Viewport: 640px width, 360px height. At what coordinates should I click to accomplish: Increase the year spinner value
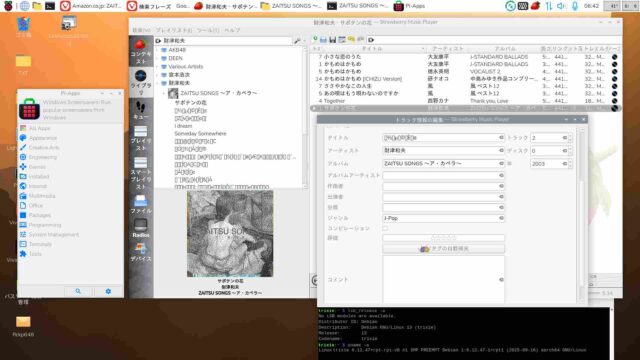(570, 162)
